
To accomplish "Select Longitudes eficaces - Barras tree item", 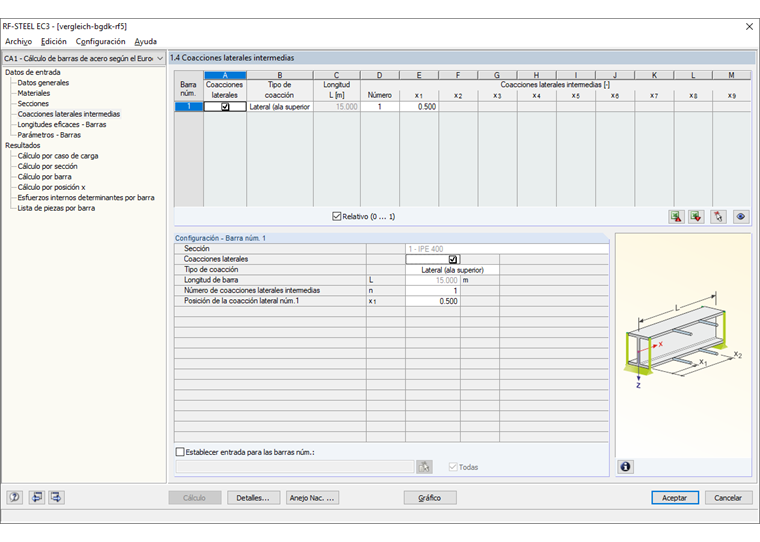I will click(x=62, y=125).
